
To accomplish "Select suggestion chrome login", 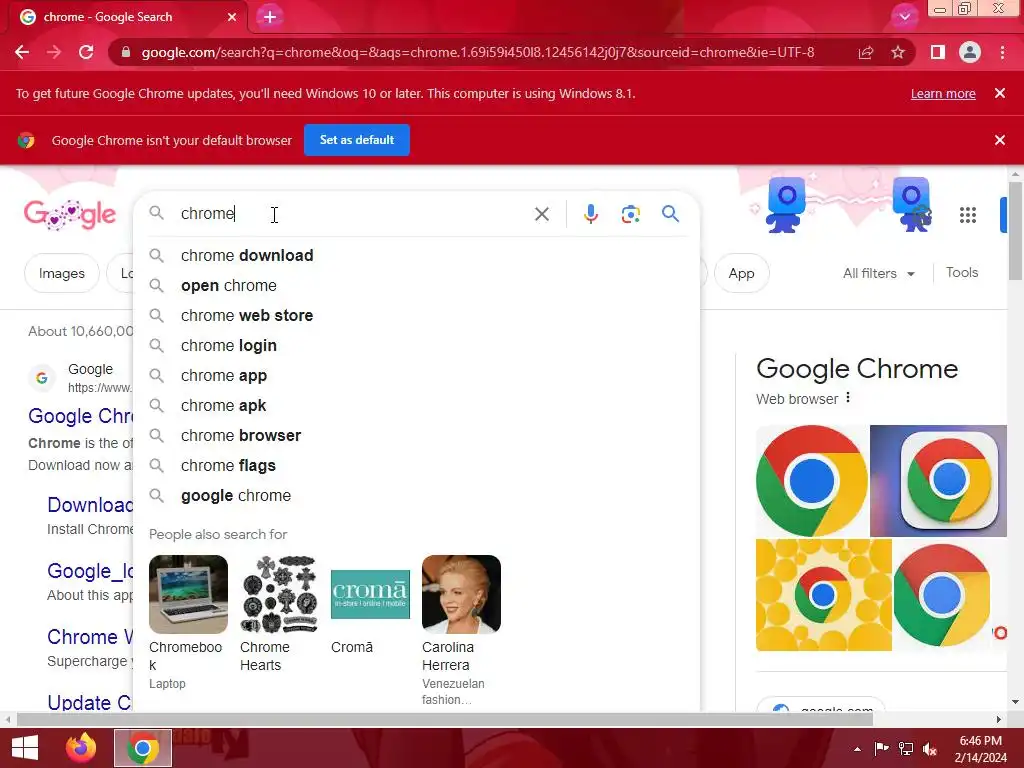I will [x=417, y=345].
